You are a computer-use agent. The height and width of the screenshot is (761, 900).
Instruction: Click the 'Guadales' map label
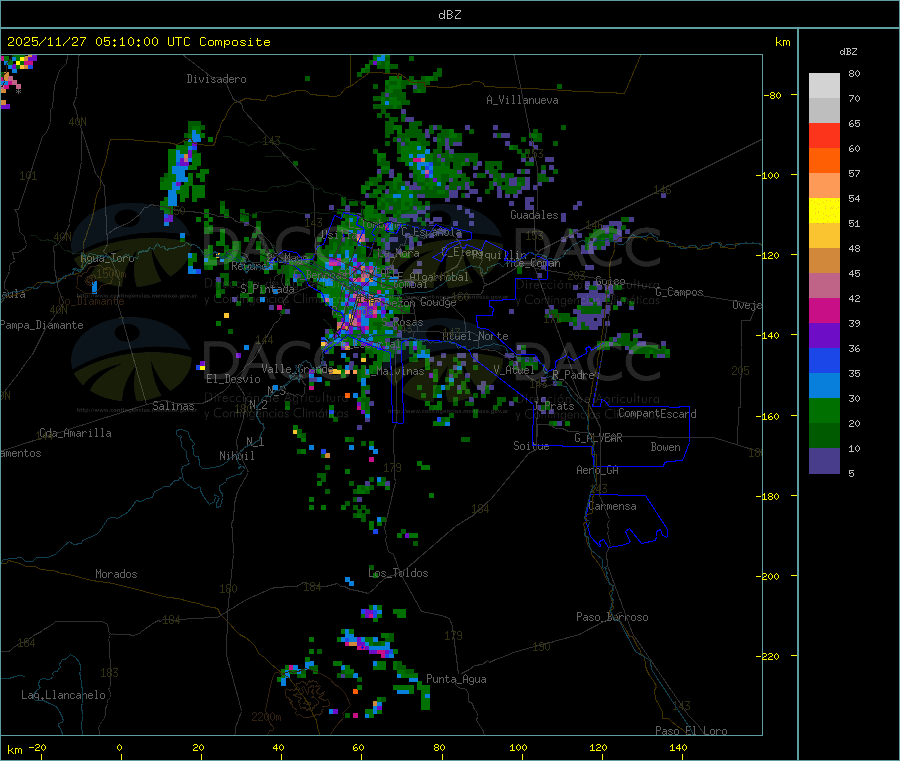(534, 215)
